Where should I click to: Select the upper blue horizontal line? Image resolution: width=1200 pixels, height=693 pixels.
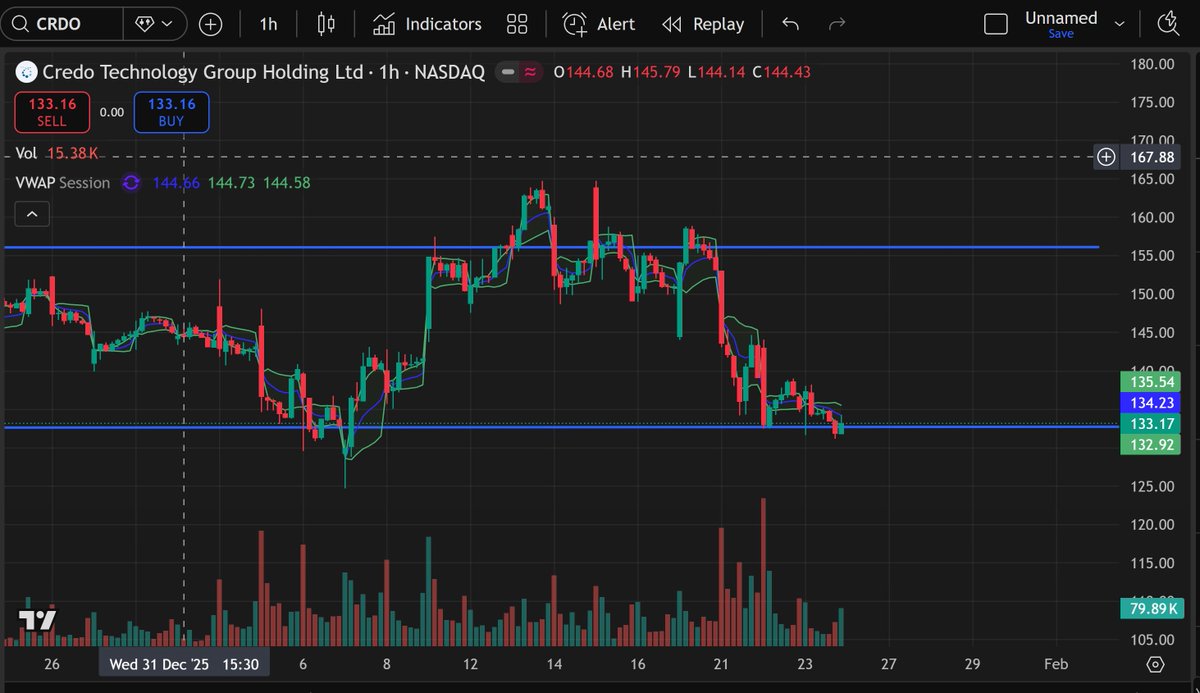click(x=550, y=247)
